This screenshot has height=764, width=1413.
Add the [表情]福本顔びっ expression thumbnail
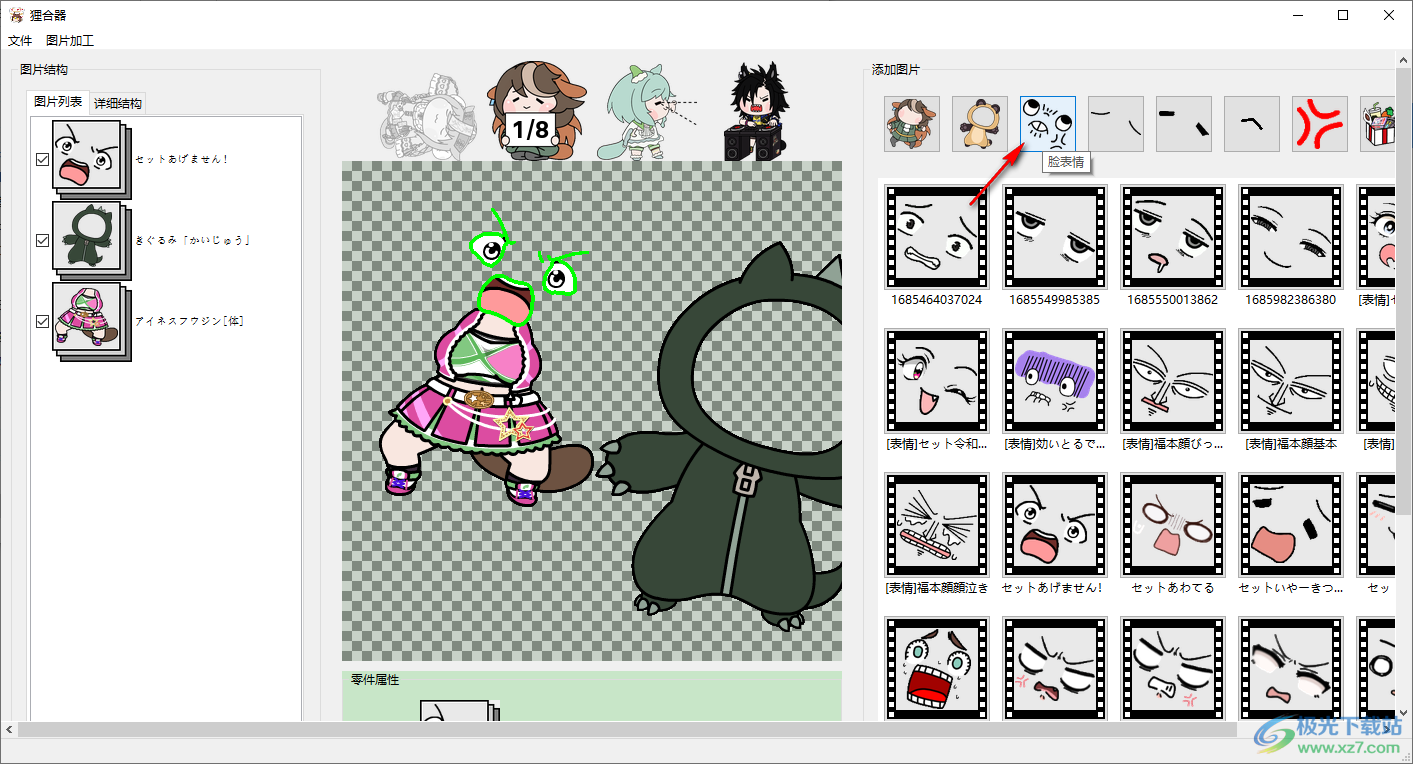(x=1172, y=381)
